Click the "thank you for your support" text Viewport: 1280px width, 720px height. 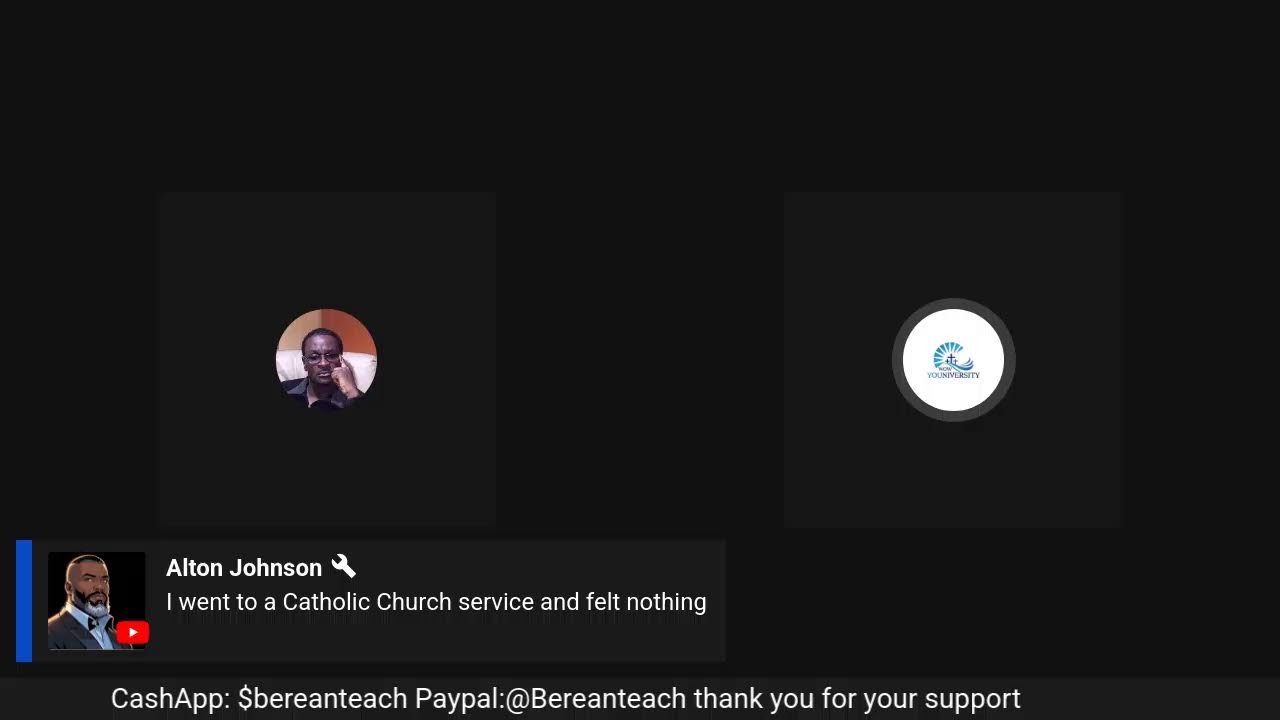[857, 698]
